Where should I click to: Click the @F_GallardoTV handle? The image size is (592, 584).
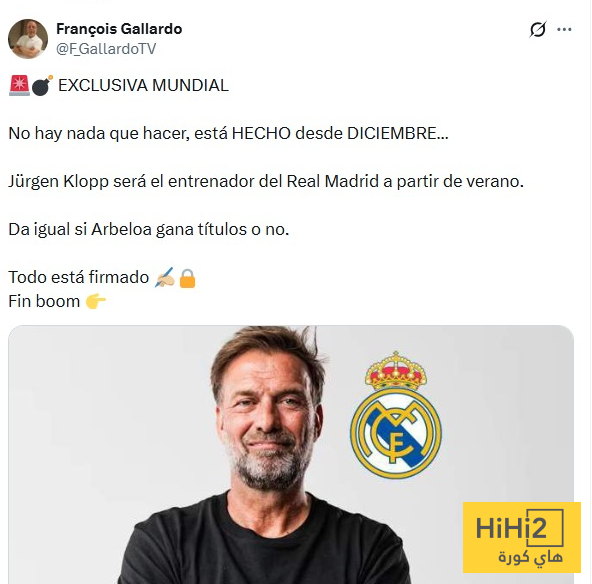[x=106, y=49]
